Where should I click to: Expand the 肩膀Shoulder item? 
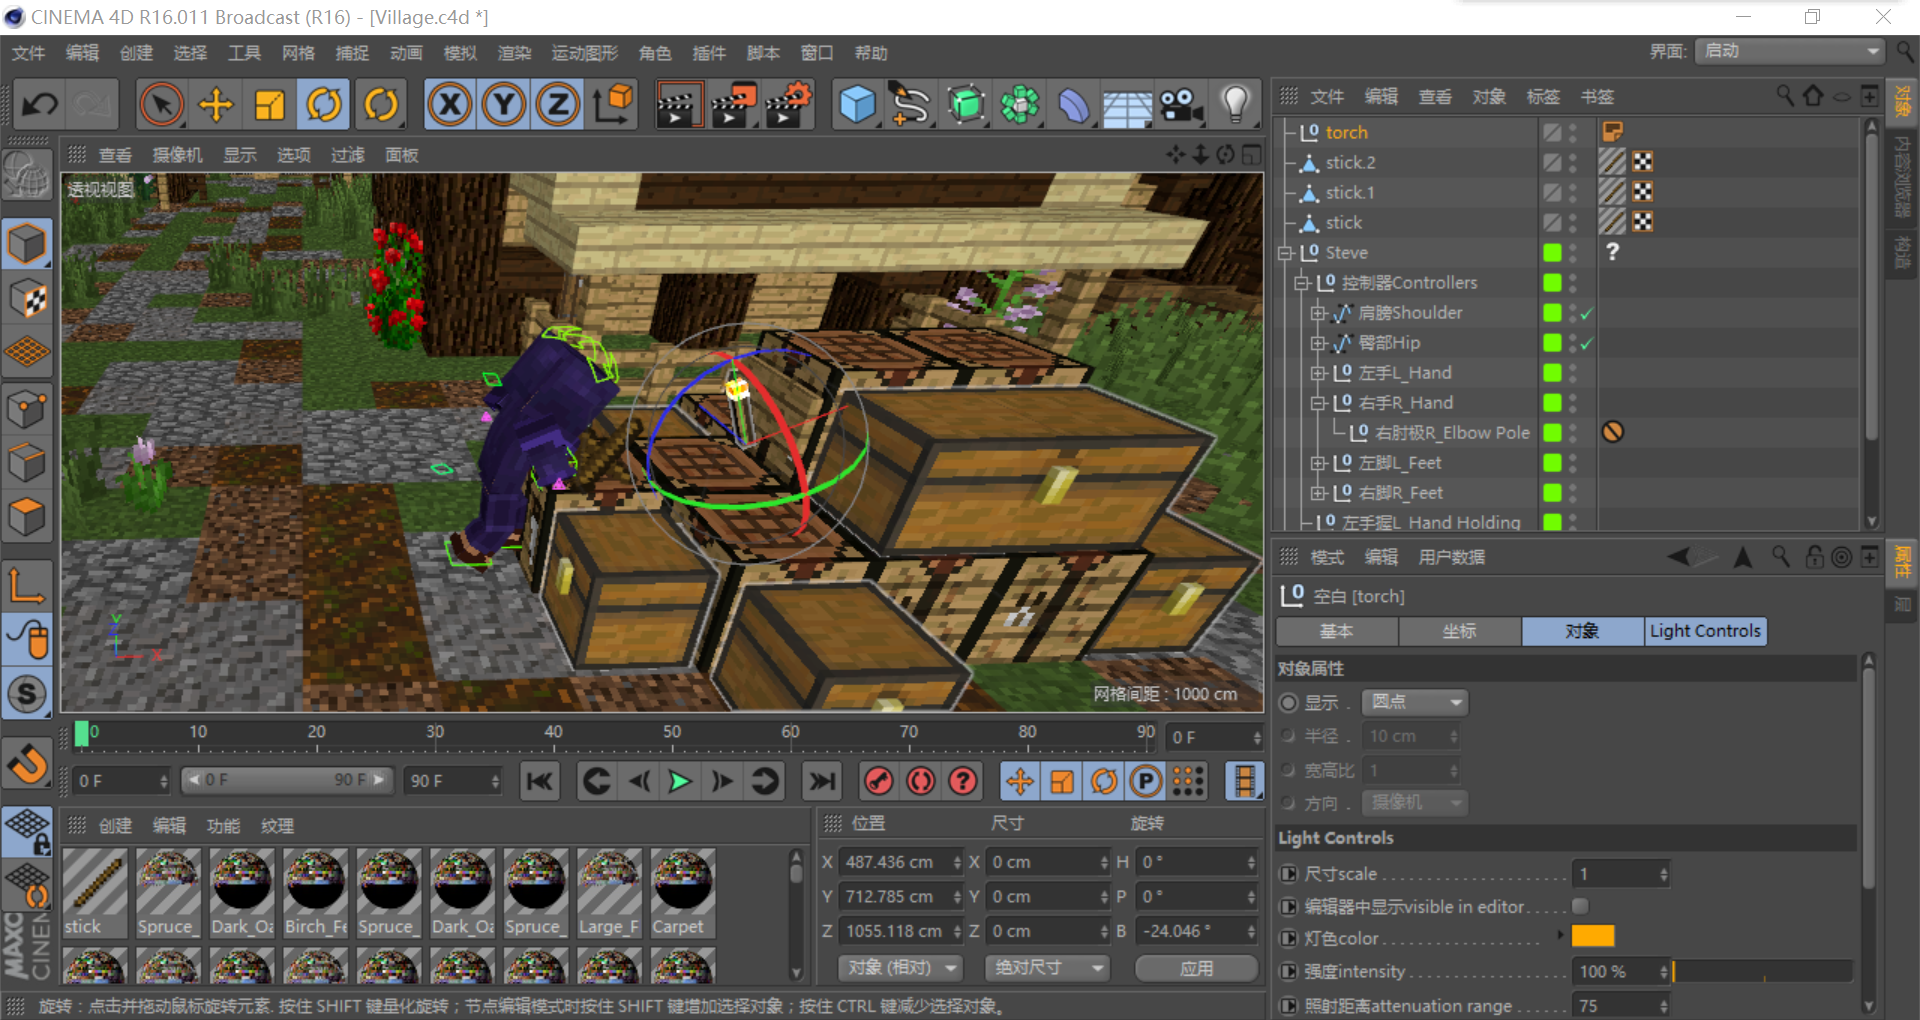click(1318, 313)
